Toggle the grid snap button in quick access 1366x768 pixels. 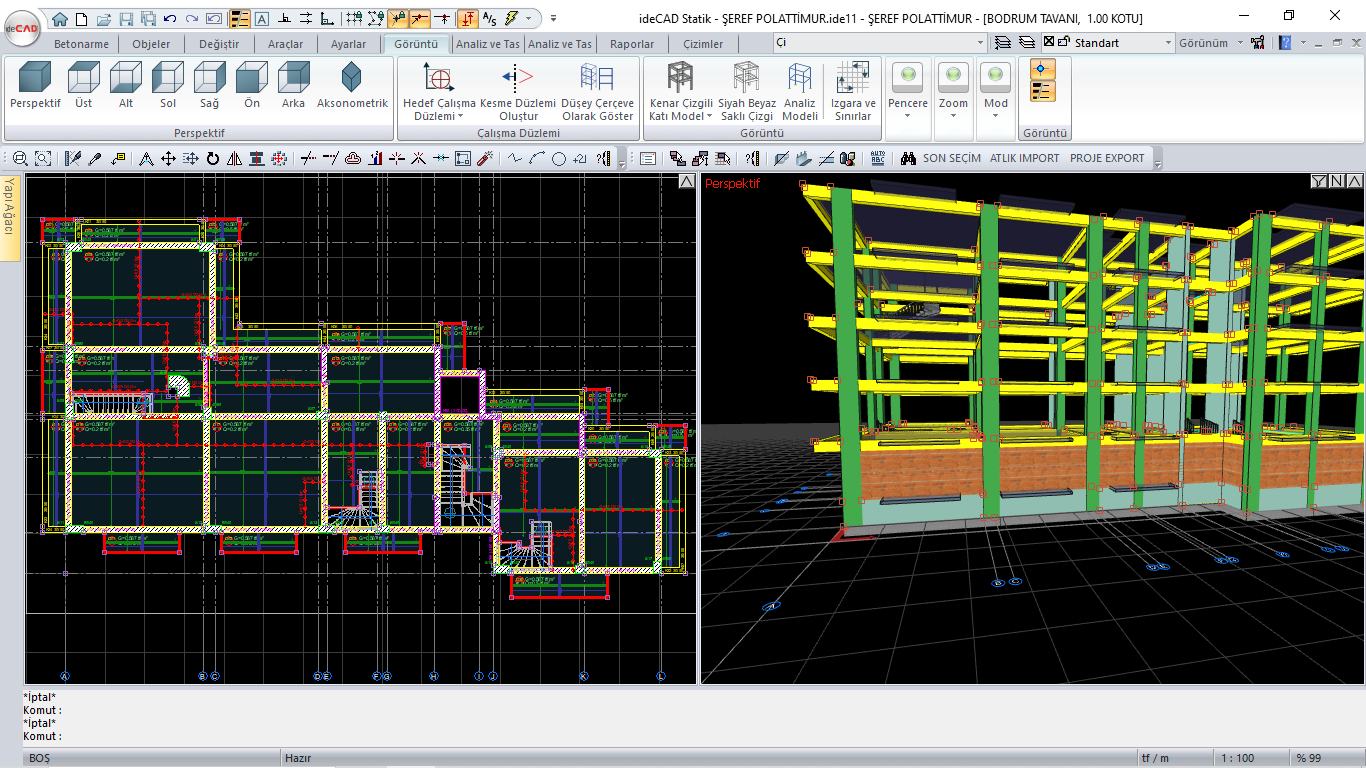tap(353, 18)
